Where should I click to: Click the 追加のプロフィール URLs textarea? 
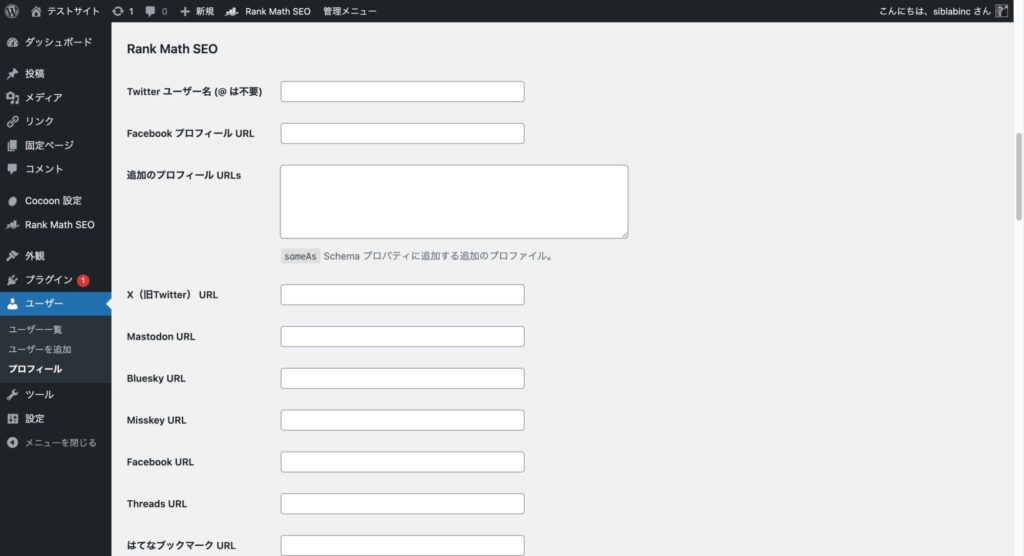(454, 201)
